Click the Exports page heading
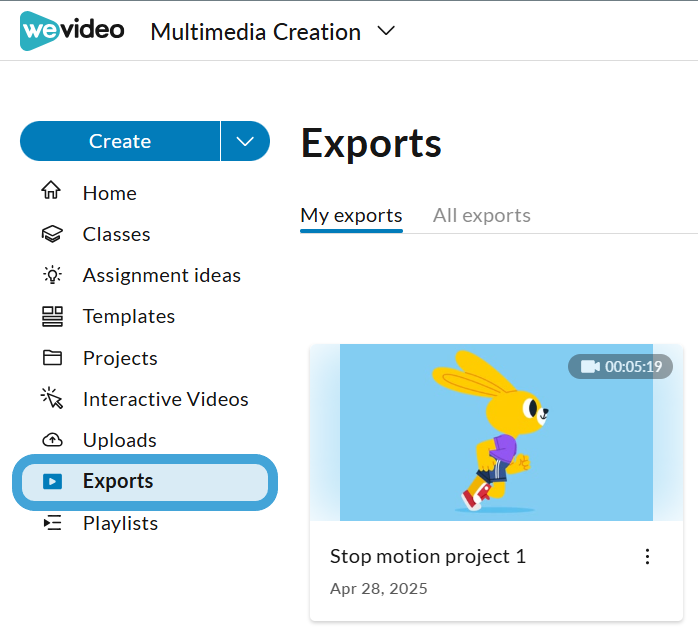The width and height of the screenshot is (698, 631). (x=371, y=143)
